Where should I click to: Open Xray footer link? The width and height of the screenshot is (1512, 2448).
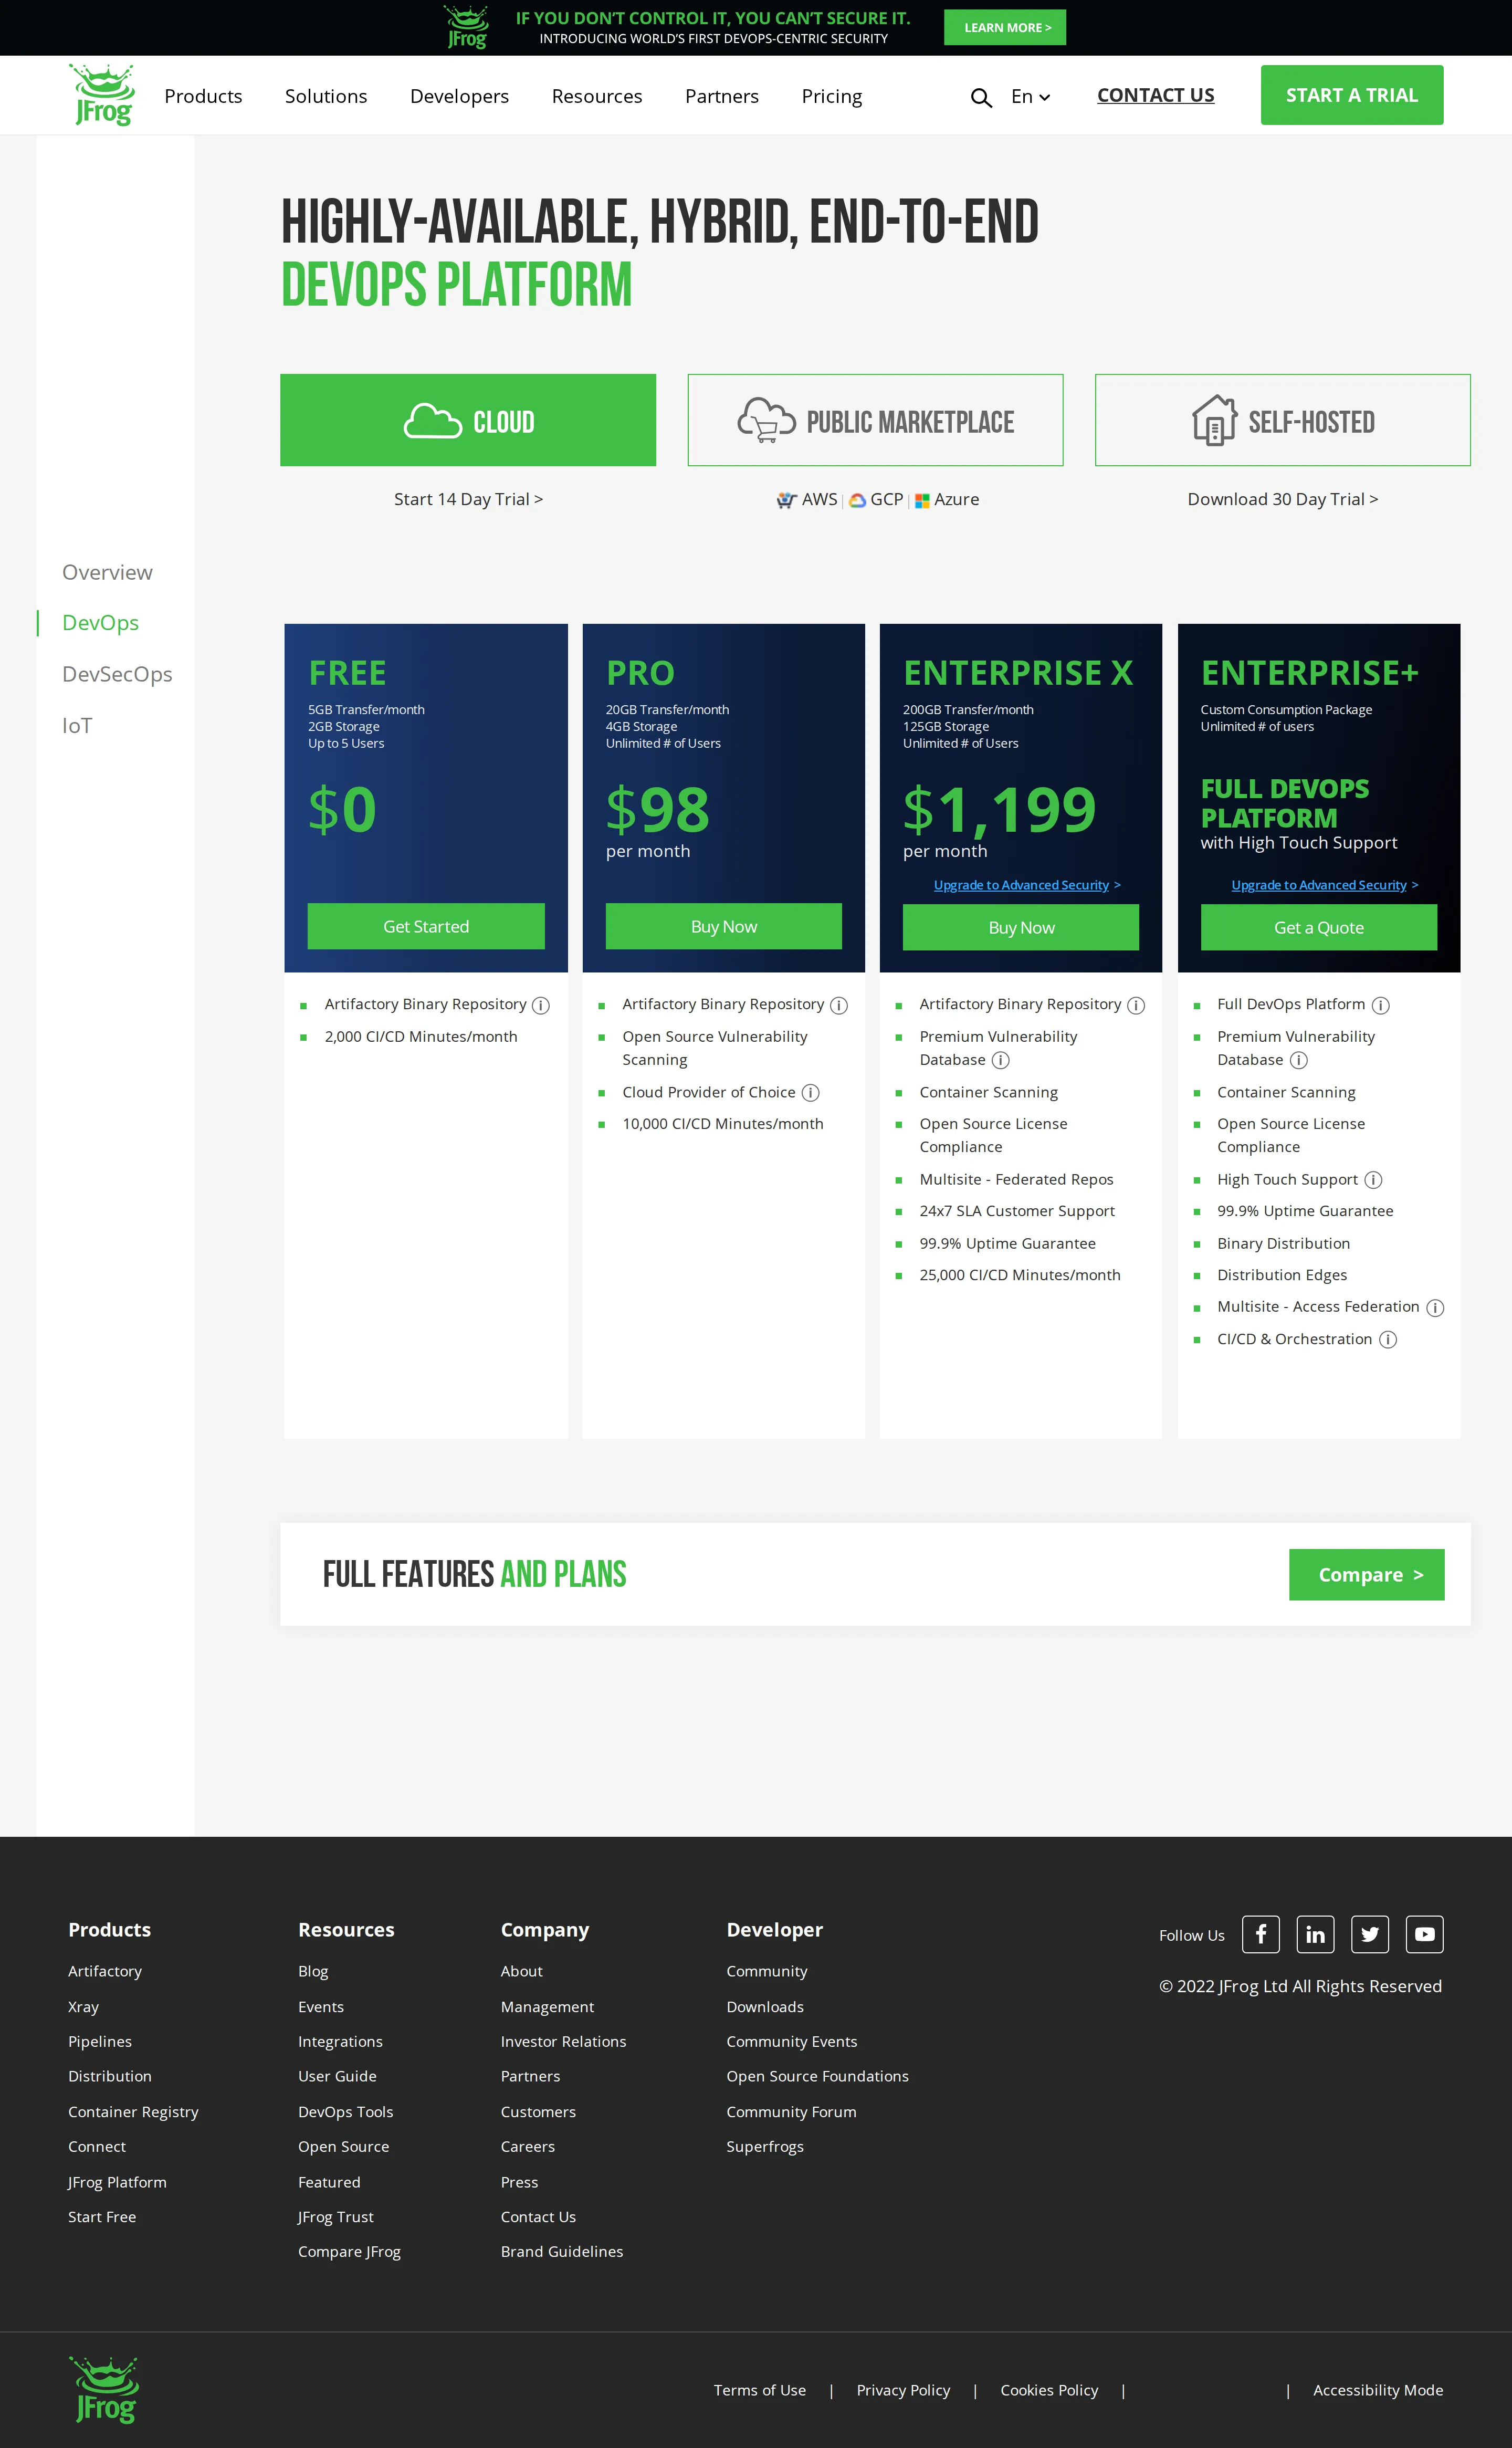(x=83, y=2007)
